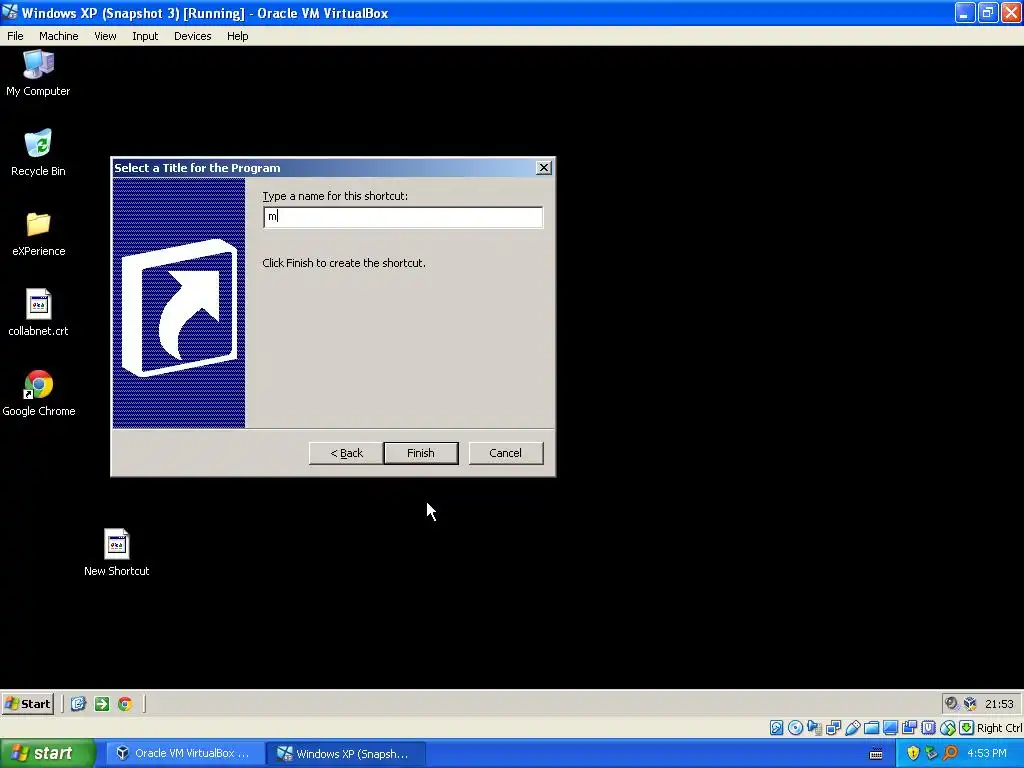This screenshot has height=768, width=1024.
Task: Click the orange magnifier tray icon
Action: point(950,753)
